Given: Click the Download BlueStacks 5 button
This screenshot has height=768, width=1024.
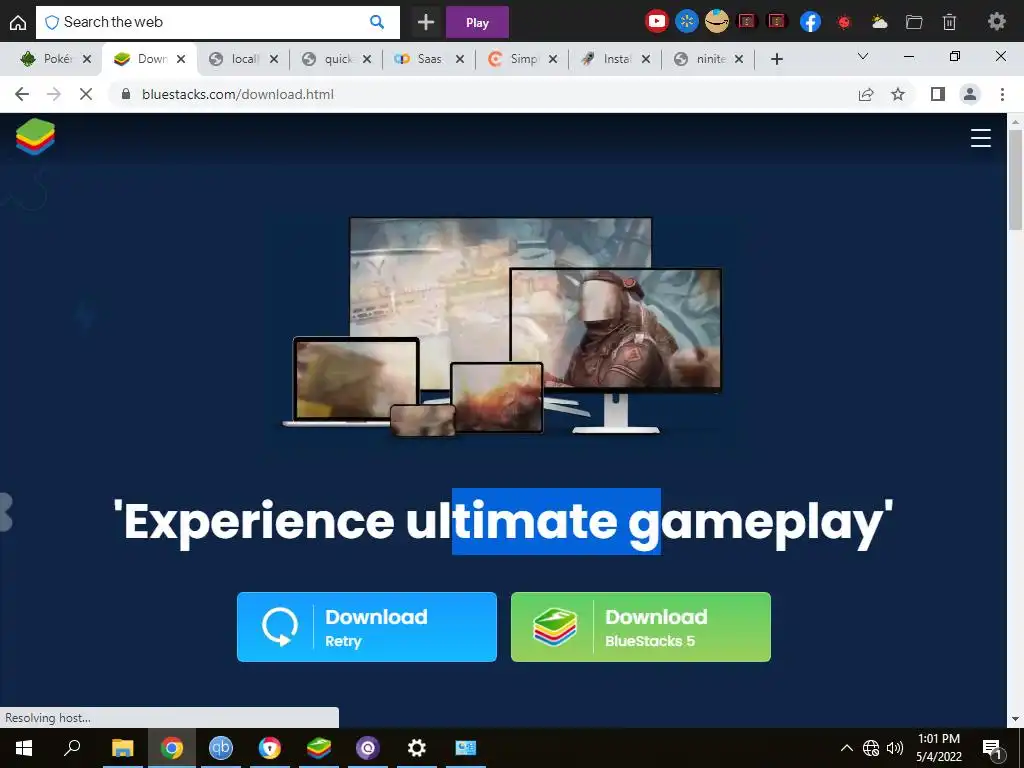Looking at the screenshot, I should pyautogui.click(x=641, y=627).
